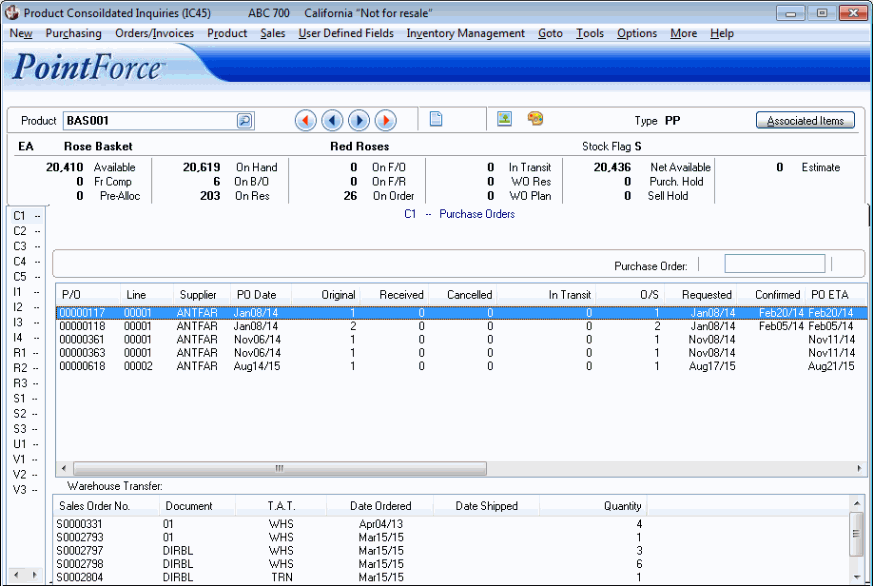Click purchase orders grid scroll left arrow
This screenshot has height=586, width=873.
[x=63, y=469]
